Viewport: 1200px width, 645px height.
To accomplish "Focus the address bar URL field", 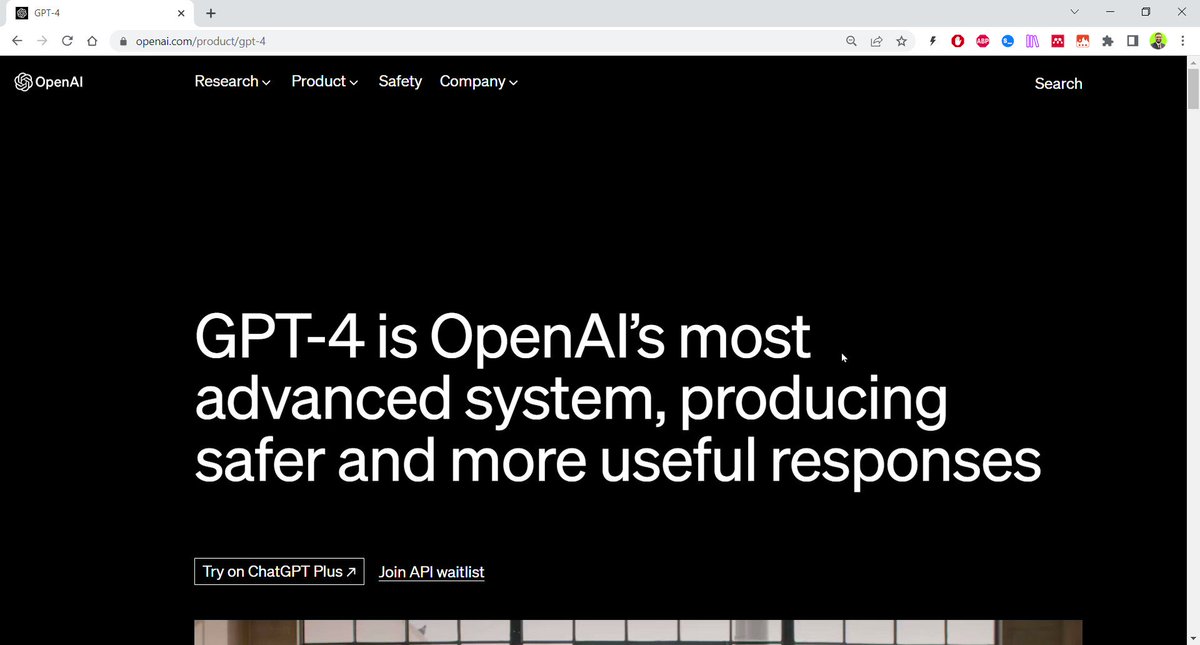I will tap(480, 42).
